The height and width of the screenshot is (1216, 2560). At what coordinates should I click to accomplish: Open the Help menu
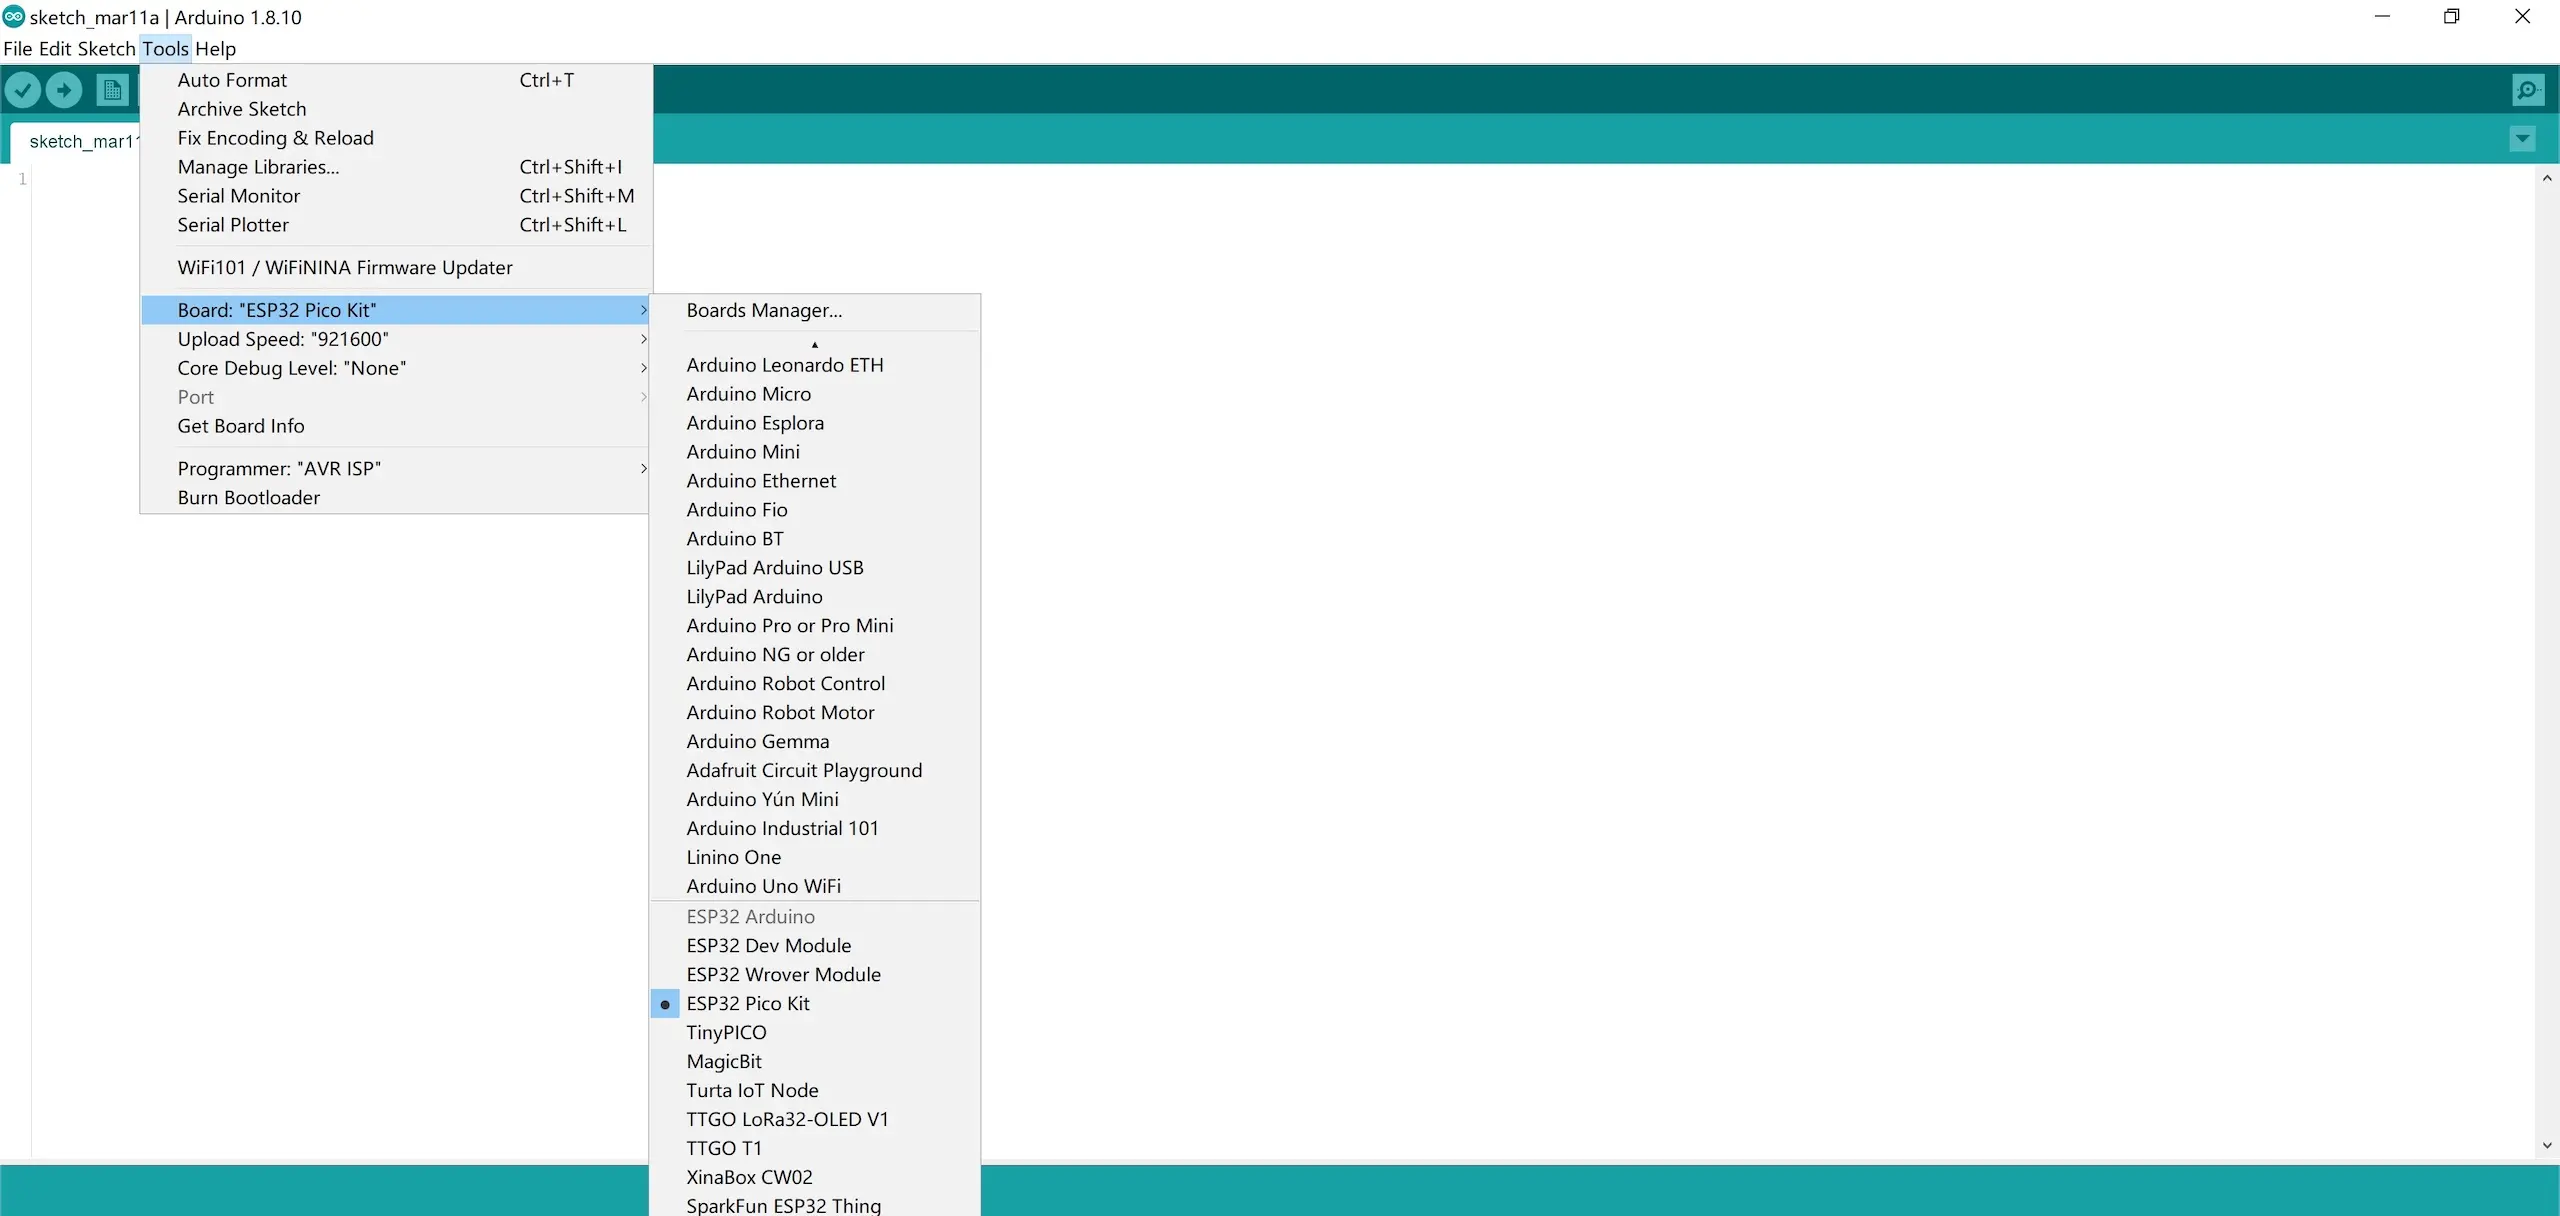tap(215, 49)
